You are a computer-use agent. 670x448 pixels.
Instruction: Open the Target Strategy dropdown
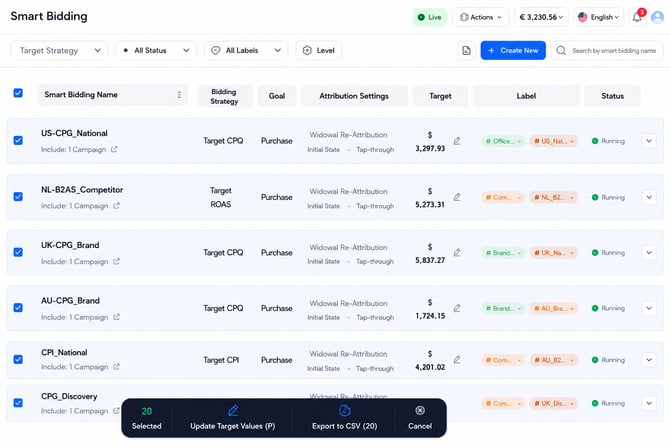pos(59,50)
